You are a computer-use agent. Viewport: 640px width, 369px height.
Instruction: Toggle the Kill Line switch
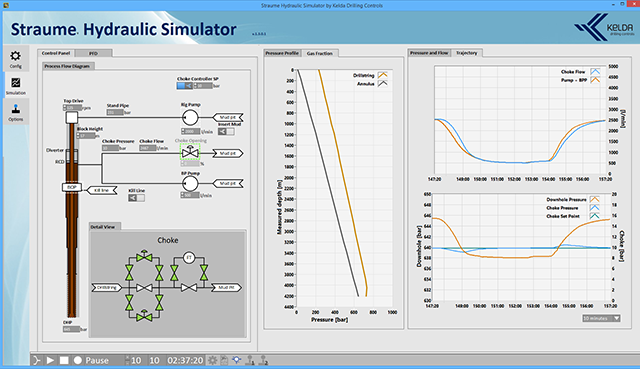[136, 198]
